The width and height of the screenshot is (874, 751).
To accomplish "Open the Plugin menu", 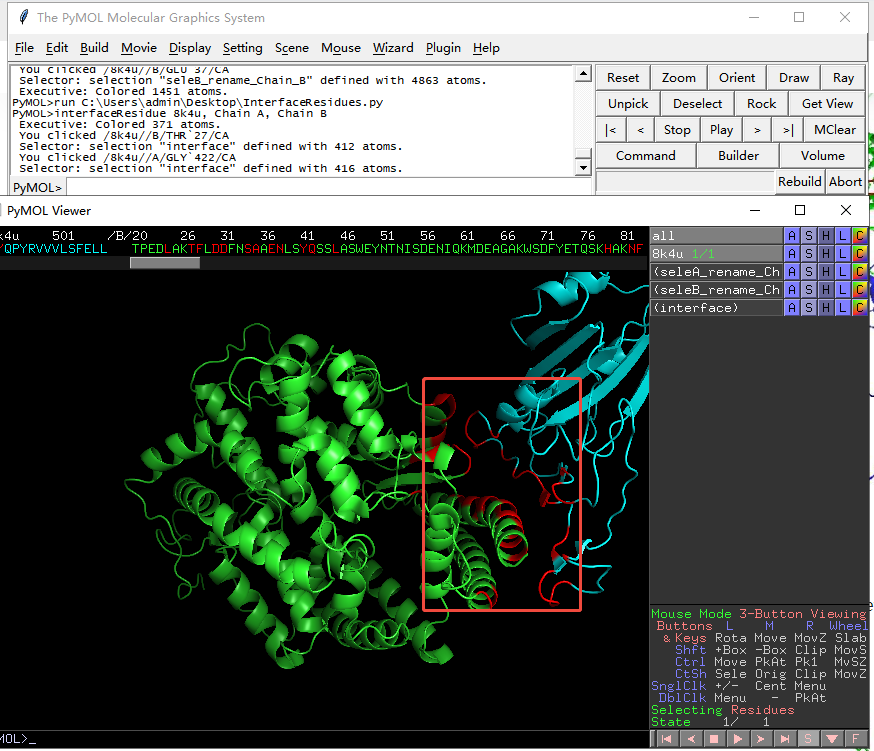I will point(443,48).
